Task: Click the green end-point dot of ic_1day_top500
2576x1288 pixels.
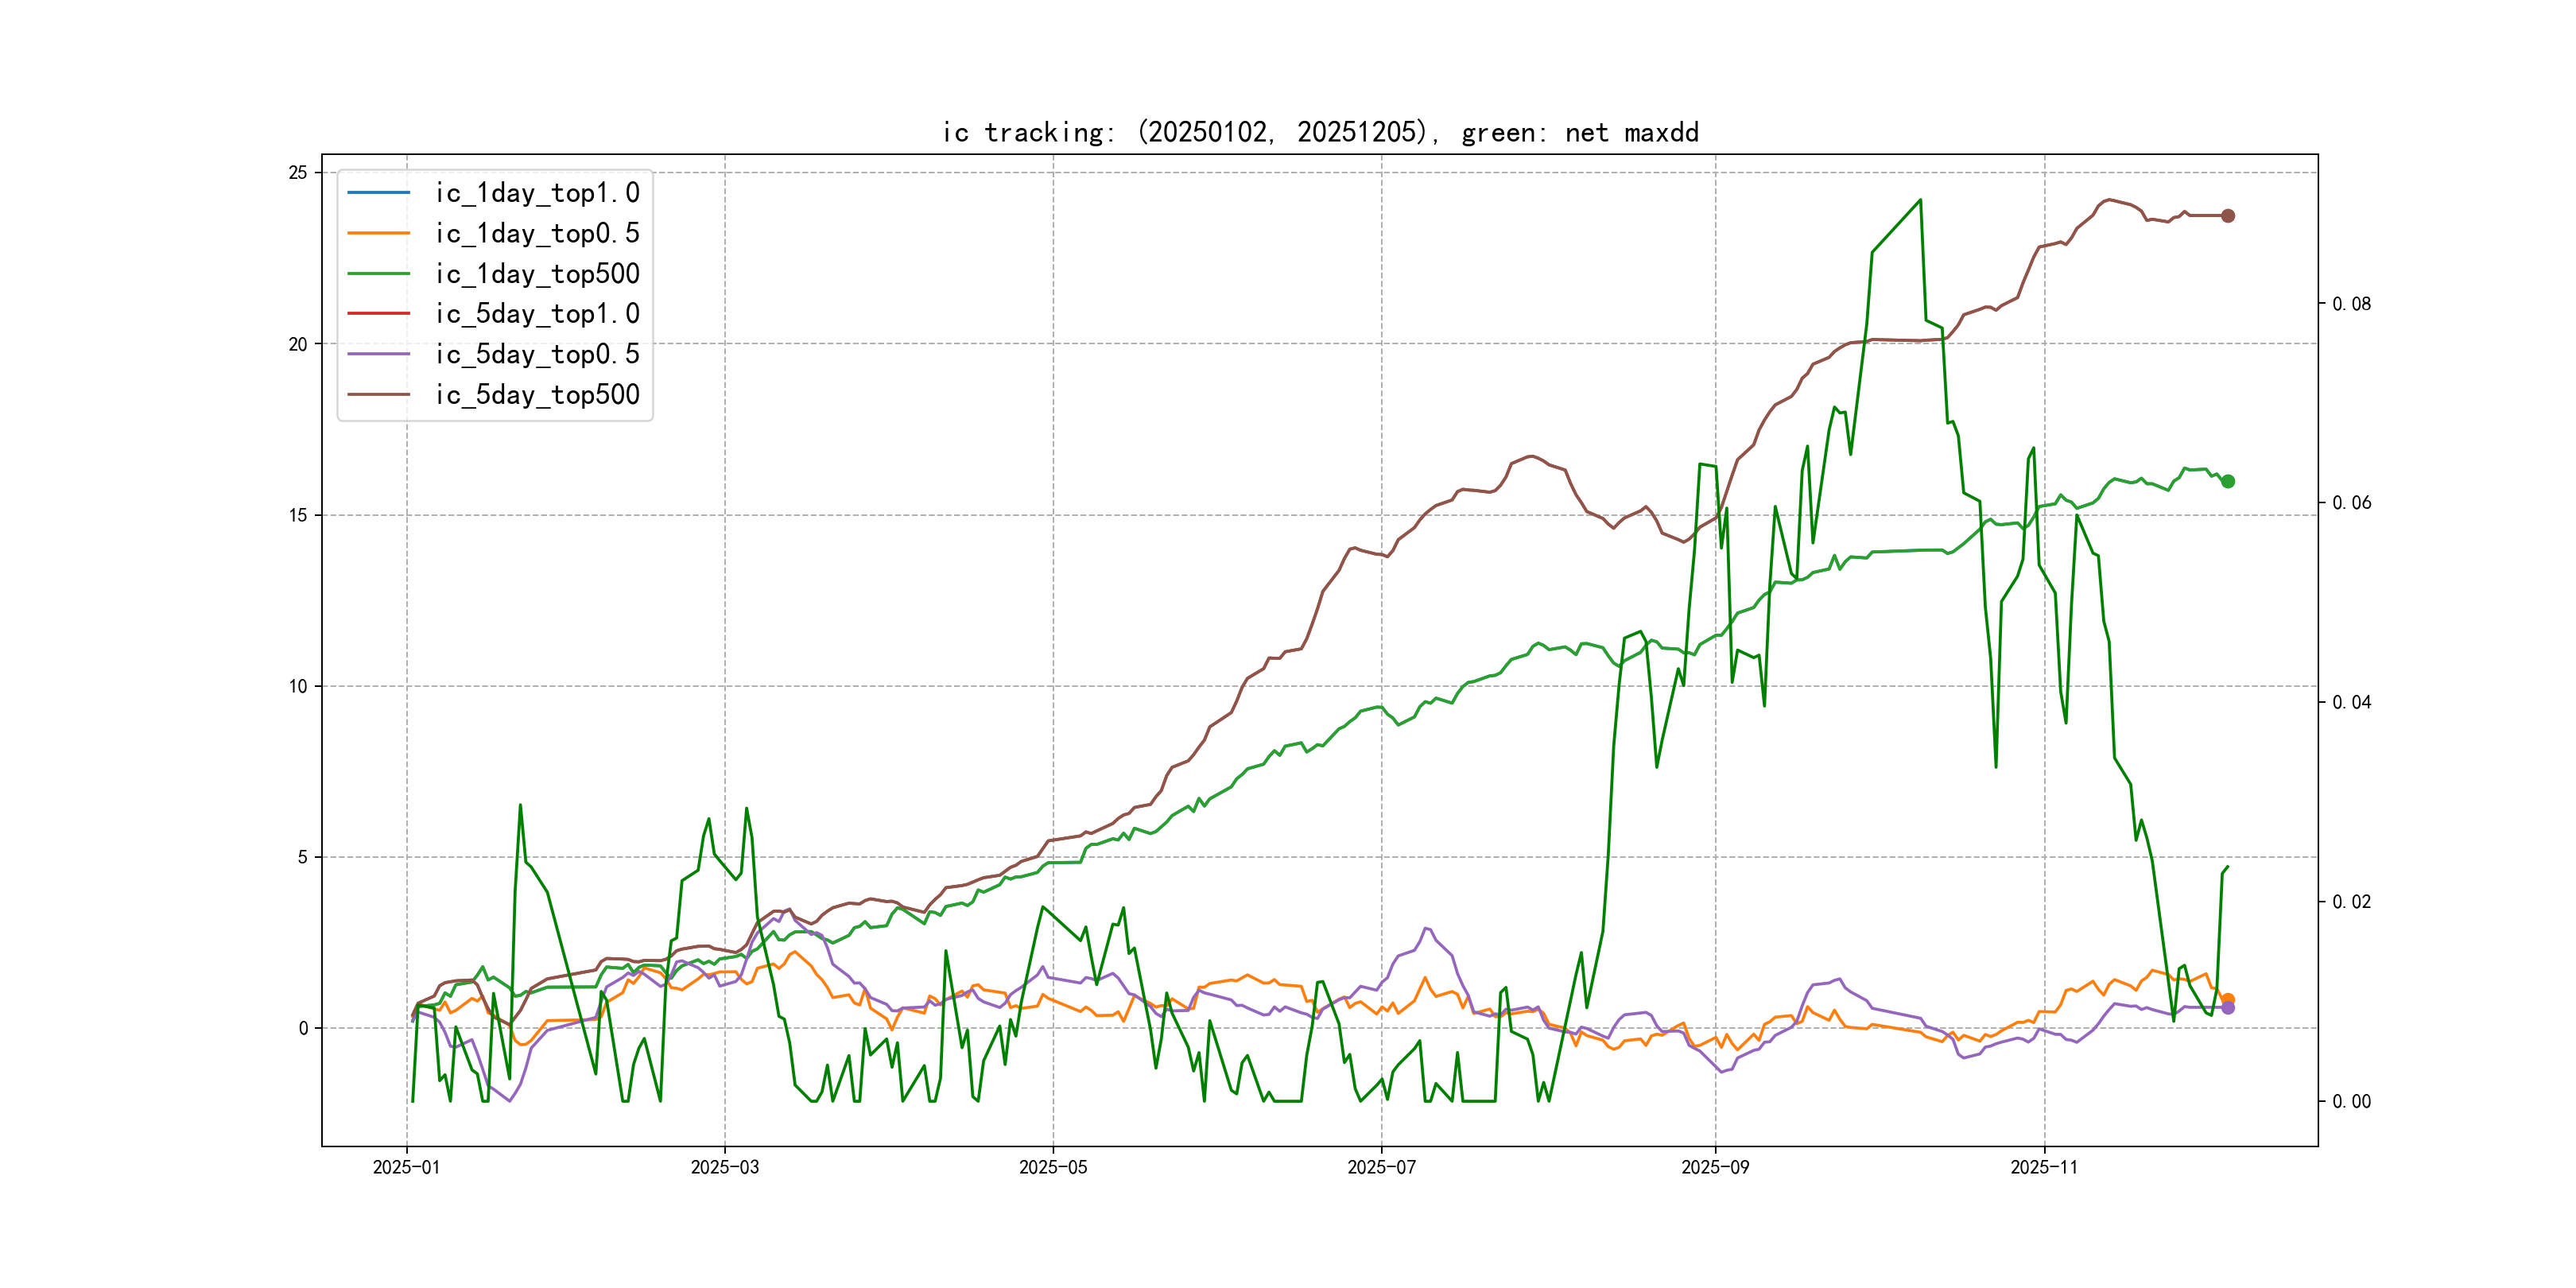Action: click(2228, 481)
